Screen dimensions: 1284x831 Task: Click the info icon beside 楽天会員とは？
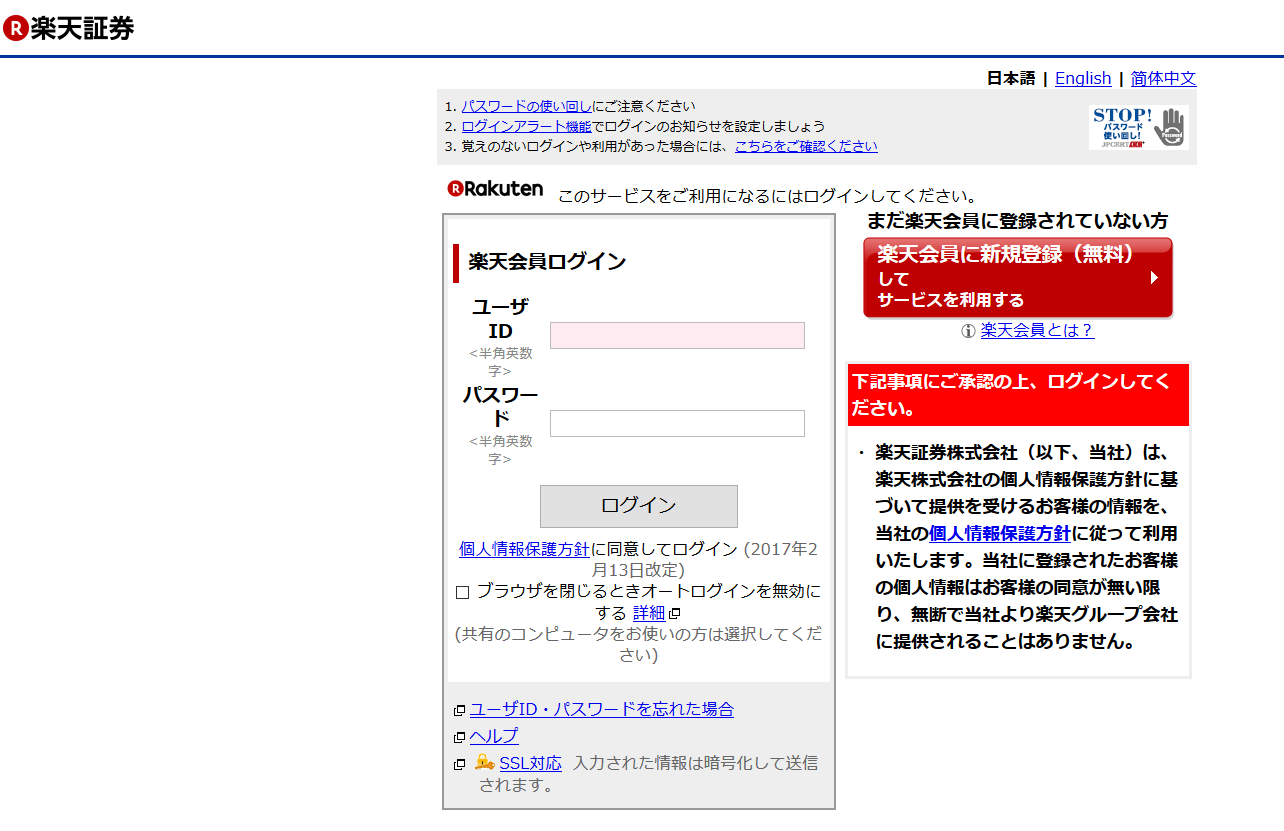point(968,331)
